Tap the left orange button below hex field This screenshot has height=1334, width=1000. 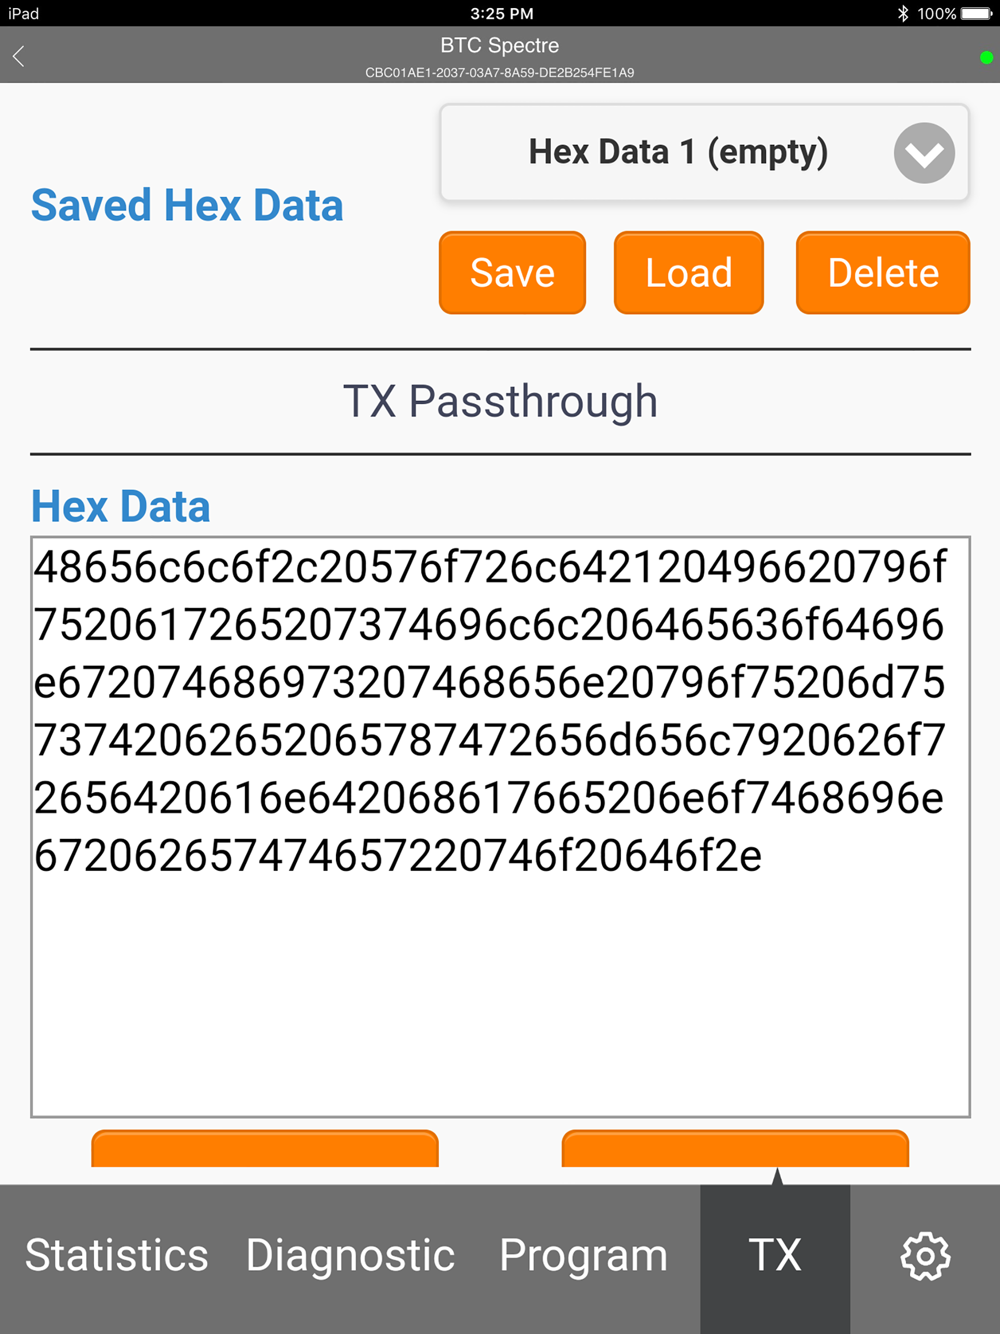coord(265,1149)
